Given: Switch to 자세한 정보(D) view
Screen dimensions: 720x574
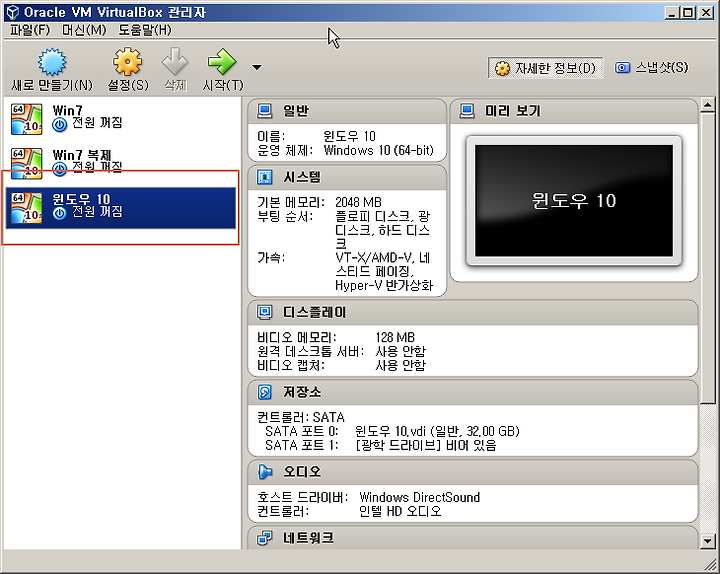Looking at the screenshot, I should point(545,68).
